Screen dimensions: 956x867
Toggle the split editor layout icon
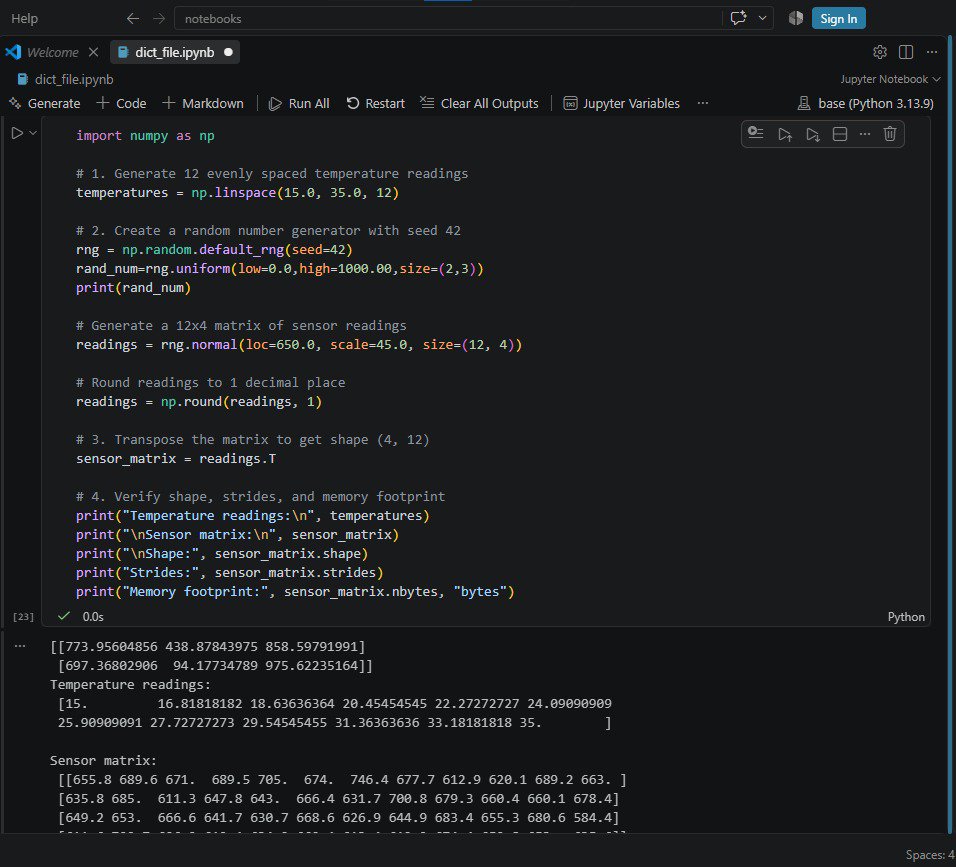[906, 52]
